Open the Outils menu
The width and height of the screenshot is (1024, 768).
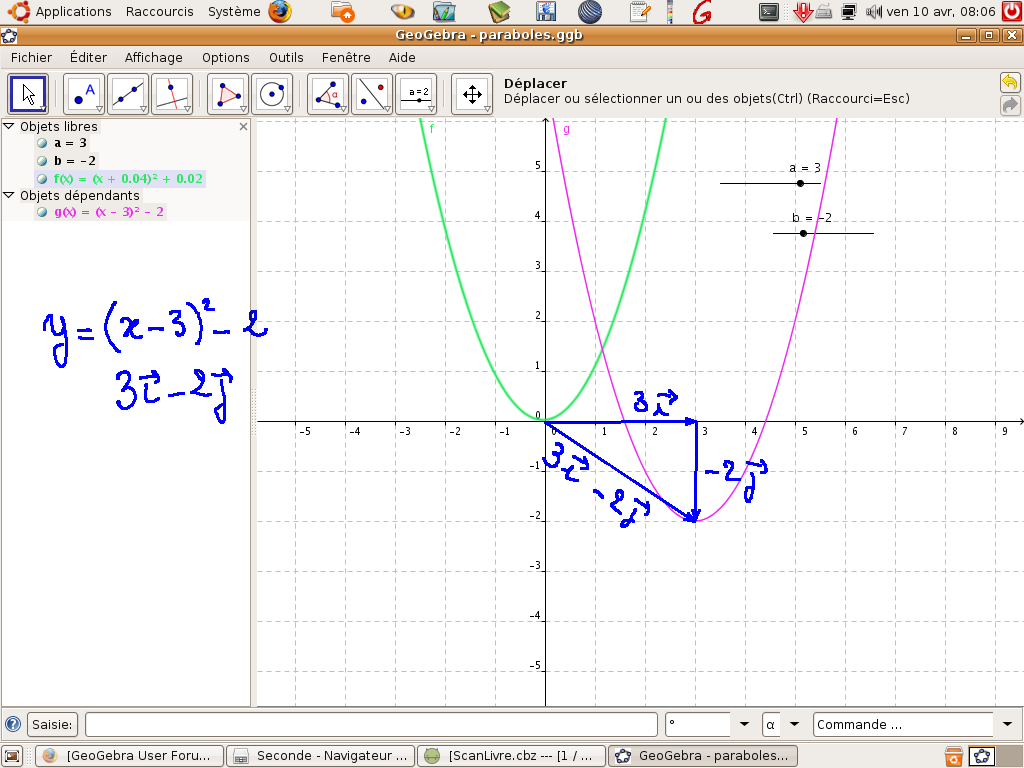coord(286,58)
